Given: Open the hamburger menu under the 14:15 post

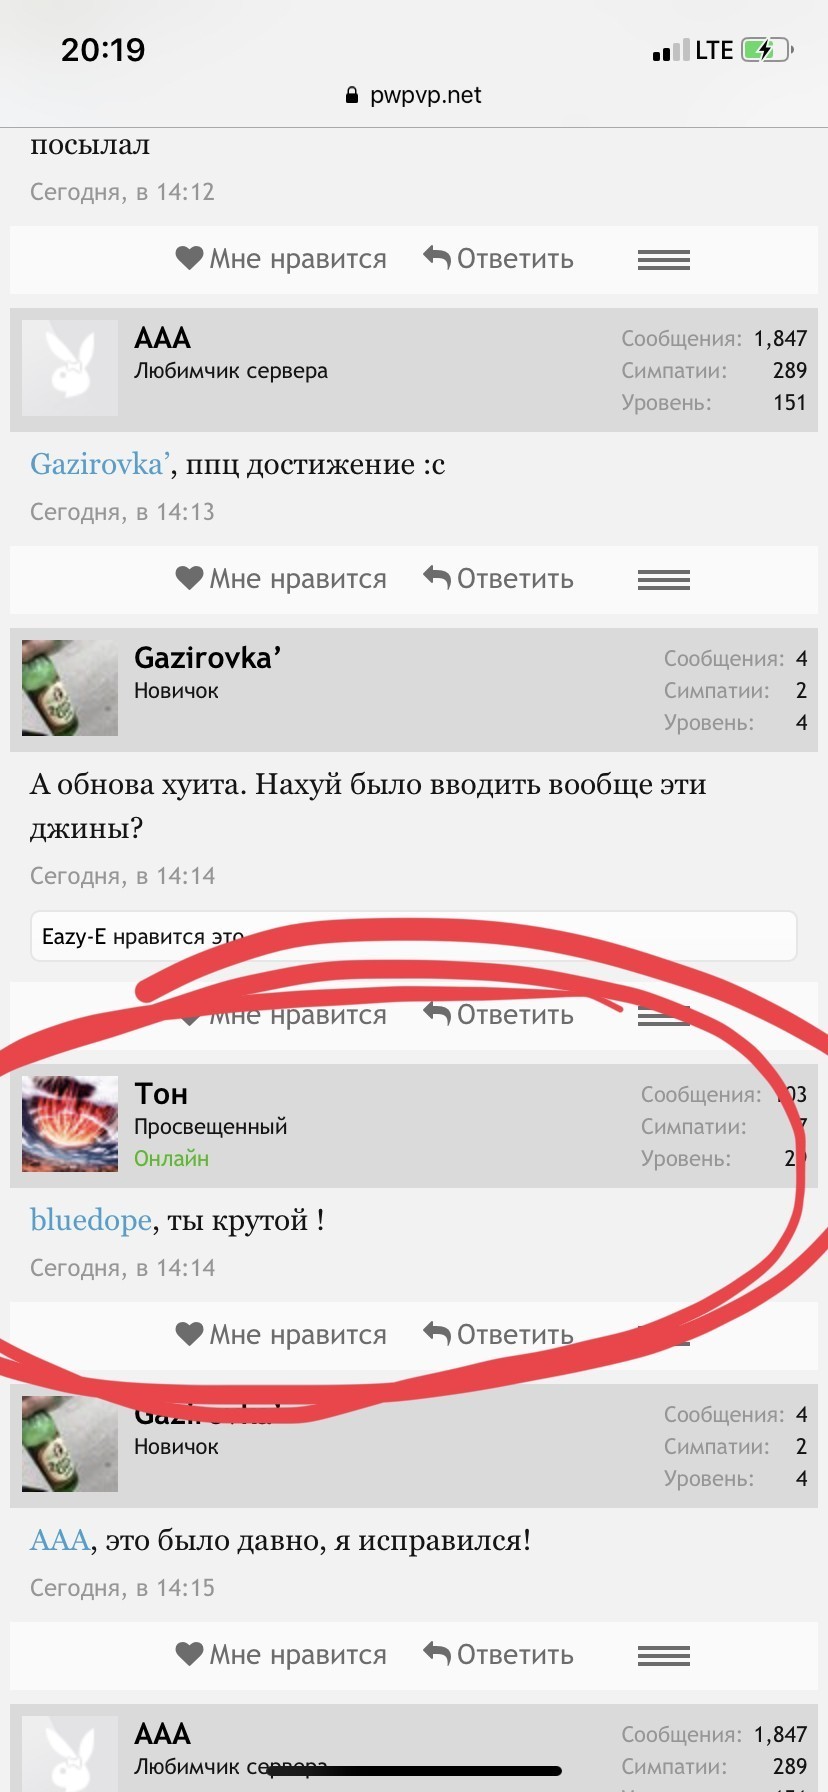Looking at the screenshot, I should click(x=664, y=1656).
